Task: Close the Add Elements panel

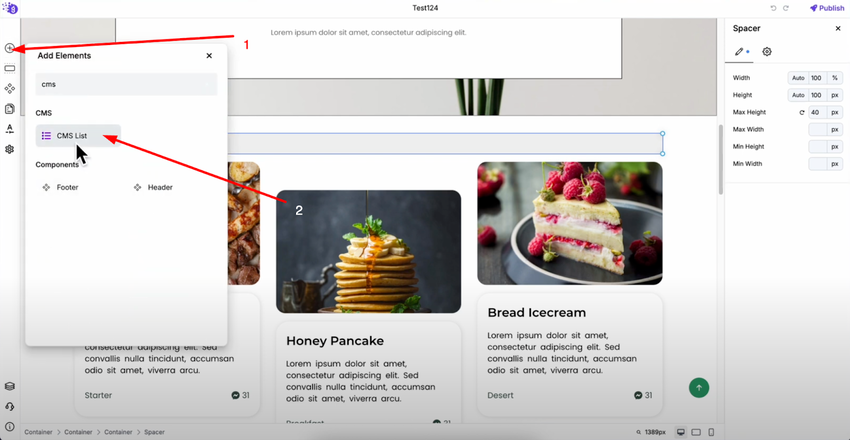Action: click(x=209, y=55)
